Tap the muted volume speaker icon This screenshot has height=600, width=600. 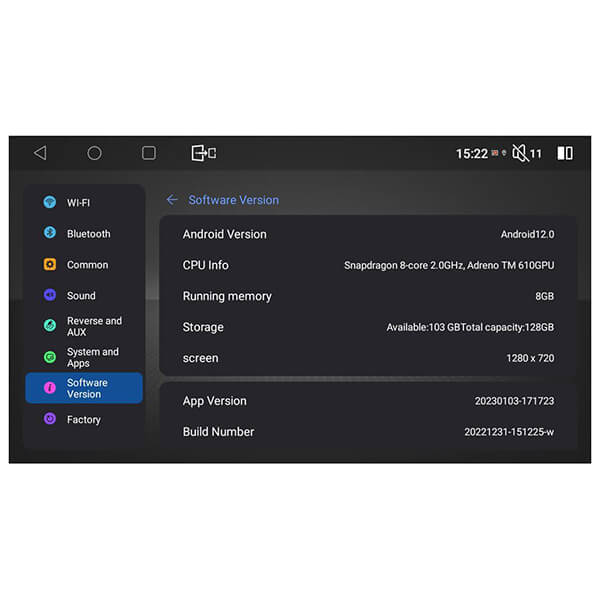click(519, 153)
